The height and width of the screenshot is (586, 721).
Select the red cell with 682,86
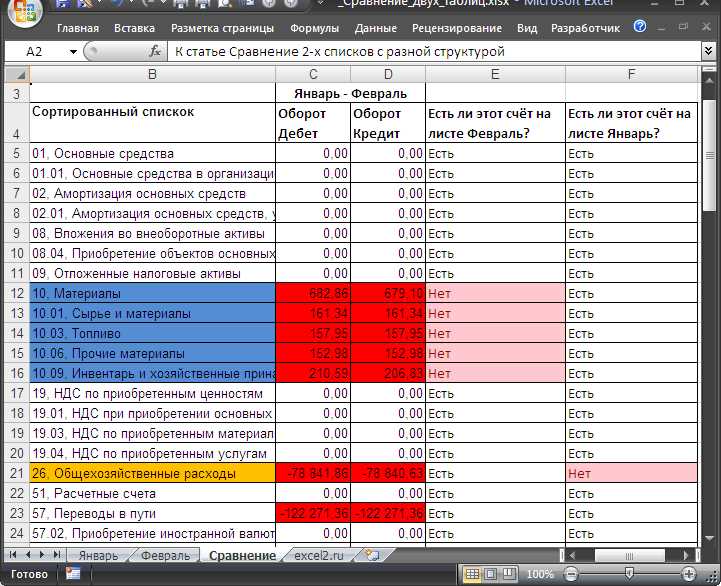(x=313, y=293)
